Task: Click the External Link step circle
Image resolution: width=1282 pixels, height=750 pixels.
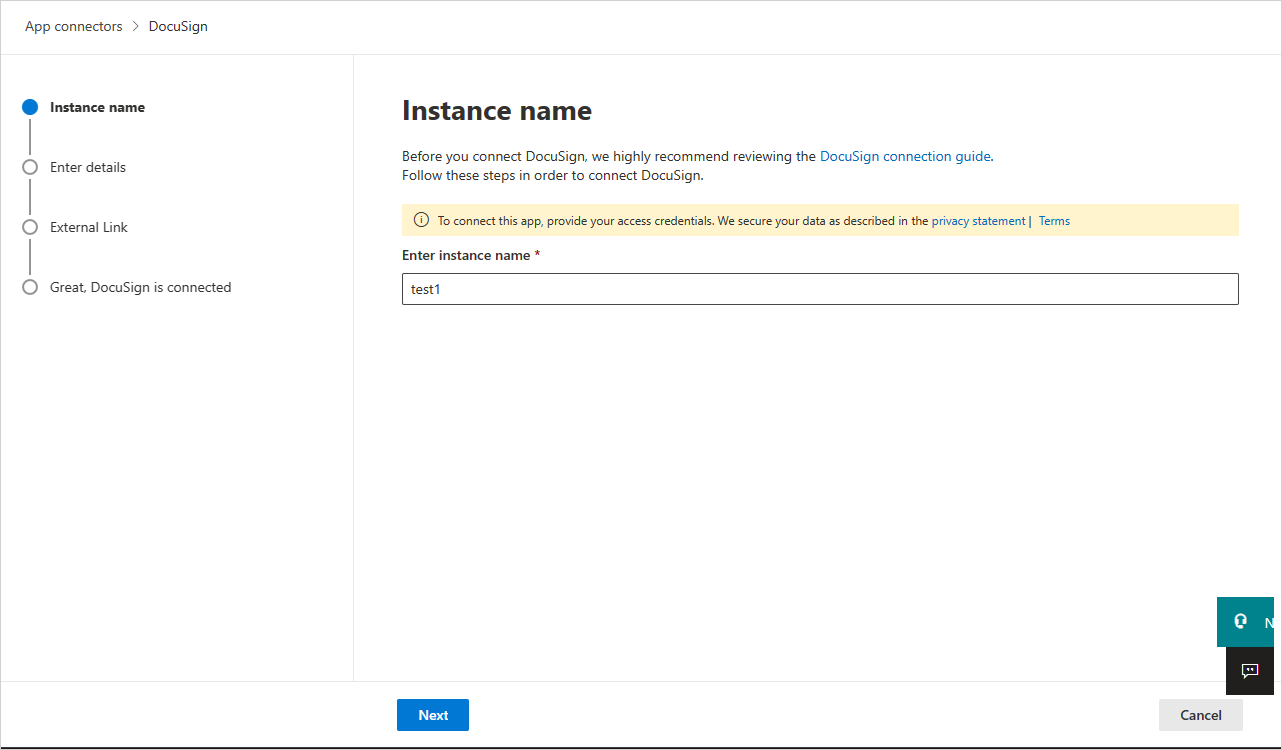Action: coord(30,227)
